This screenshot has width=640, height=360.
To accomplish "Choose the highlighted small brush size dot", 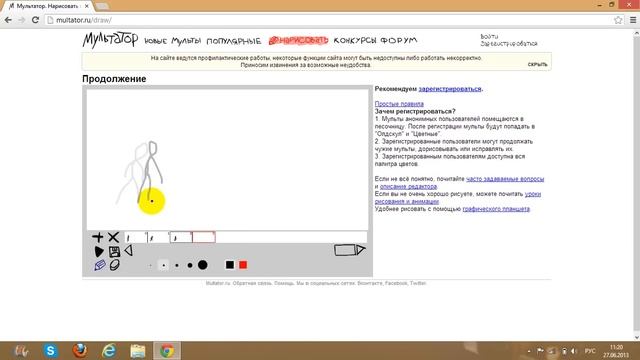I will tap(163, 265).
